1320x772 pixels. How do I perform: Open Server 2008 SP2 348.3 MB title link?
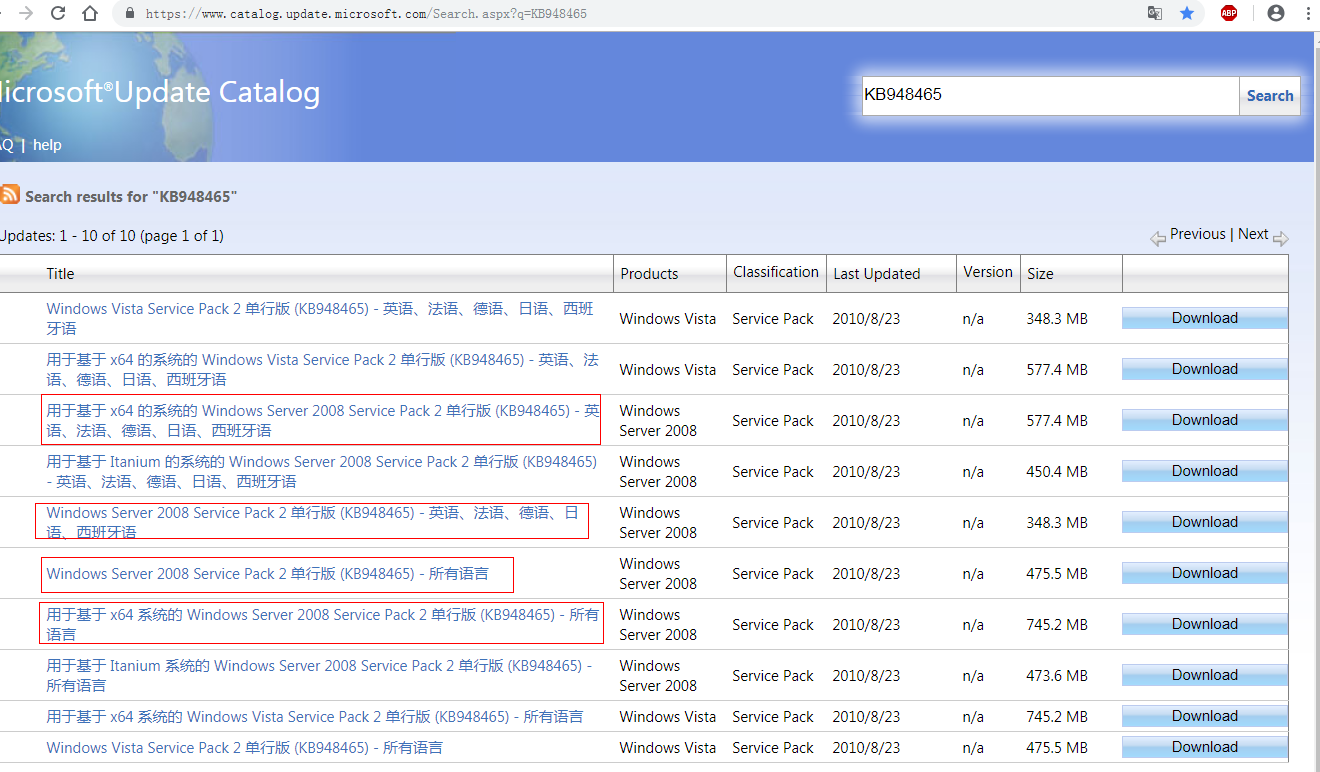coord(312,522)
